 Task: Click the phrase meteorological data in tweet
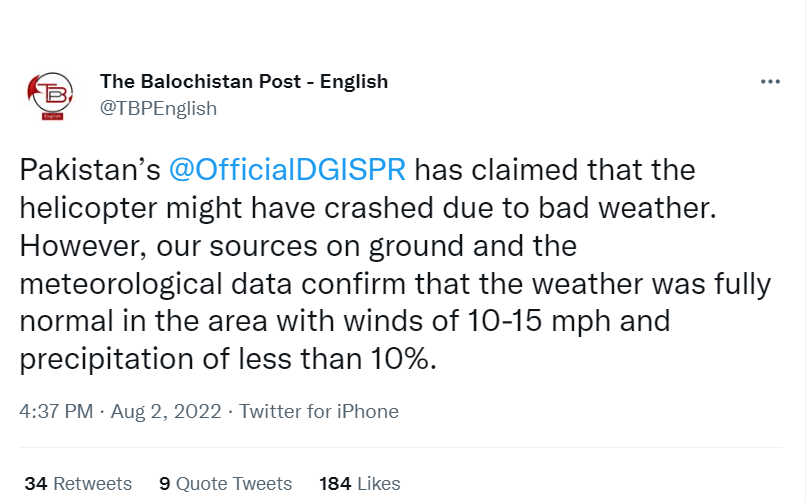coord(156,284)
